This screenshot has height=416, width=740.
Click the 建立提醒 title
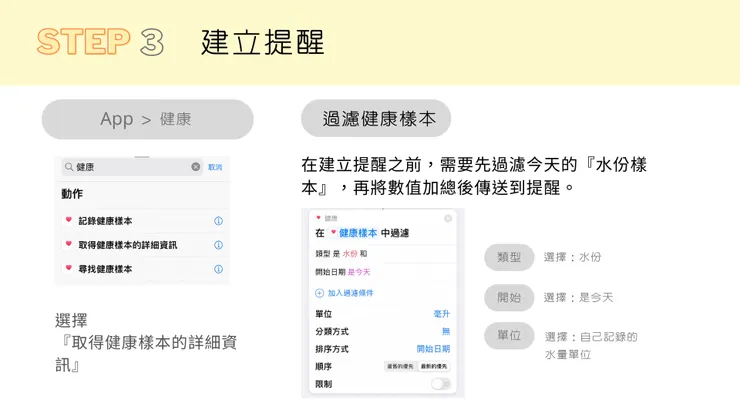click(x=263, y=42)
